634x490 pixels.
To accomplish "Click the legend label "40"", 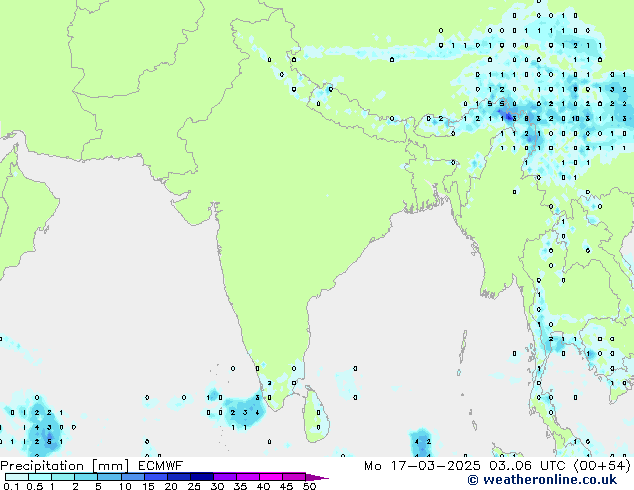I will point(263,486).
